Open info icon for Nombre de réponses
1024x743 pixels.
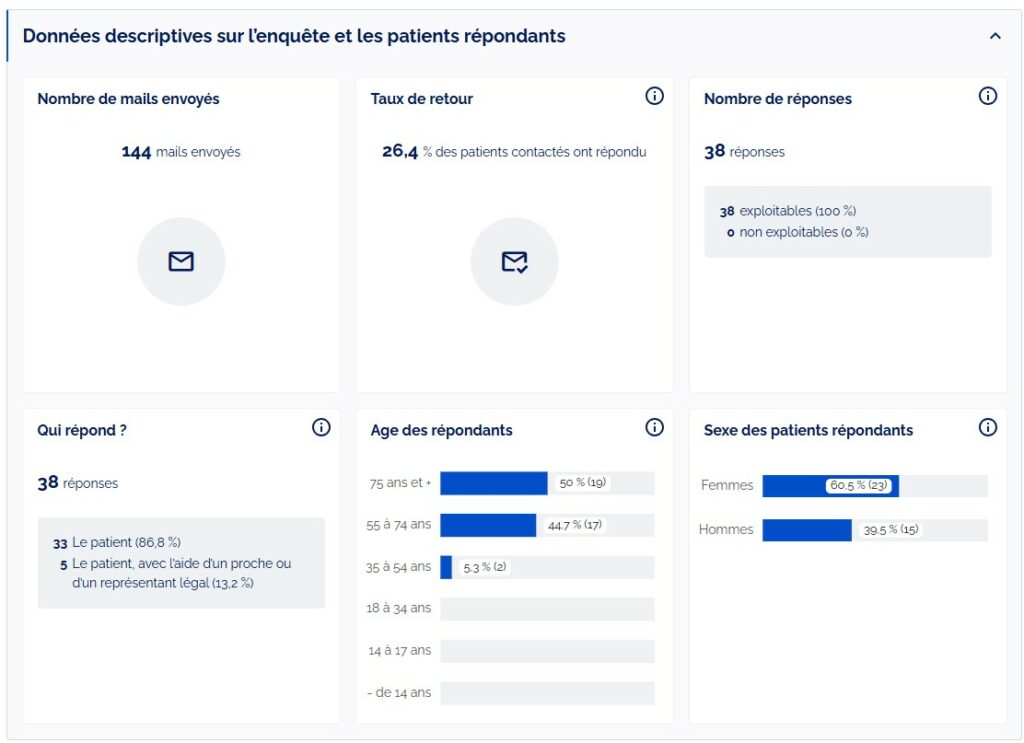tap(988, 96)
